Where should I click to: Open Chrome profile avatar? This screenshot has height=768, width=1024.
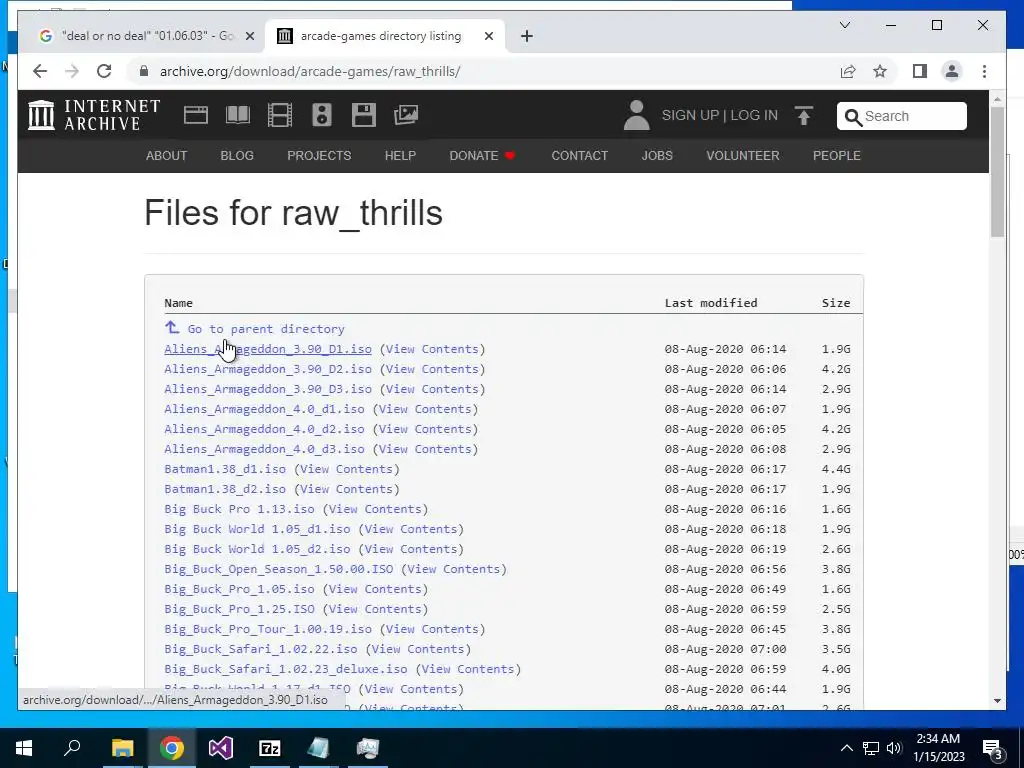952,71
